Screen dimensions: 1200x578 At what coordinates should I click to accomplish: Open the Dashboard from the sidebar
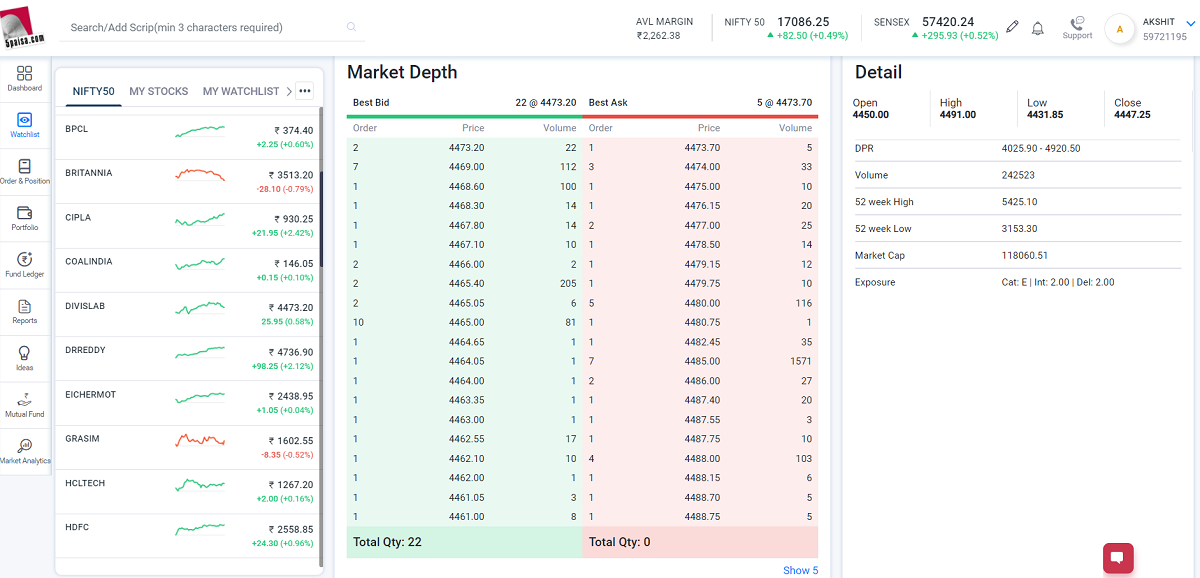tap(24, 75)
